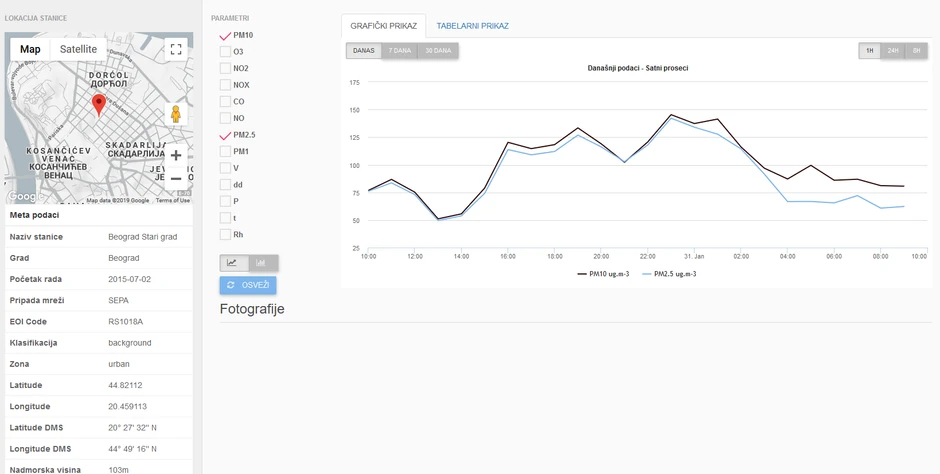This screenshot has width=940, height=474.
Task: Open the map Terms of Use link
Action: 172,200
